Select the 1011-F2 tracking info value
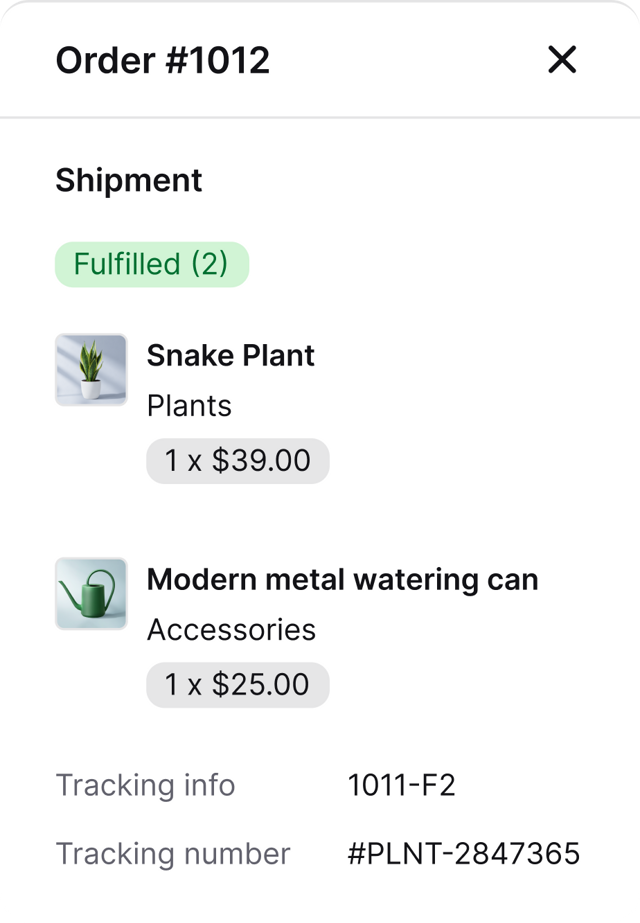This screenshot has width=640, height=923. pos(401,786)
